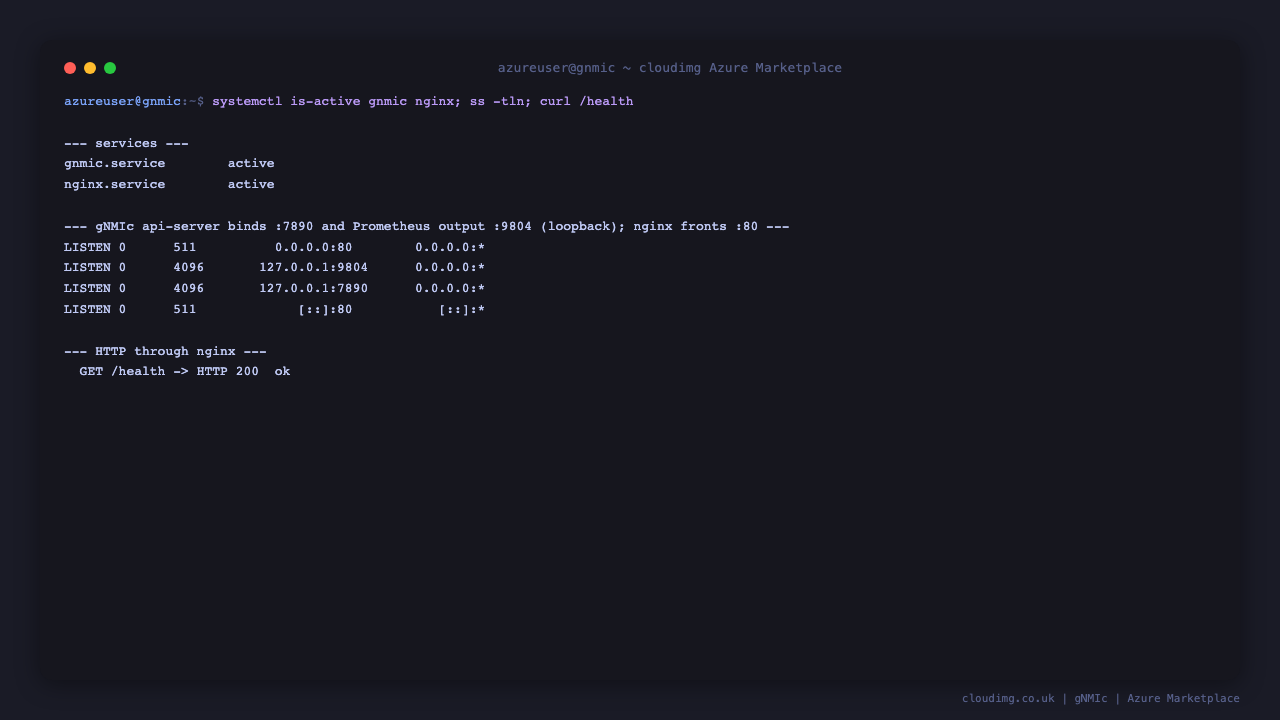Click the '[::]:80' IPv6 listen address
The height and width of the screenshot is (720, 1280).
click(x=326, y=309)
